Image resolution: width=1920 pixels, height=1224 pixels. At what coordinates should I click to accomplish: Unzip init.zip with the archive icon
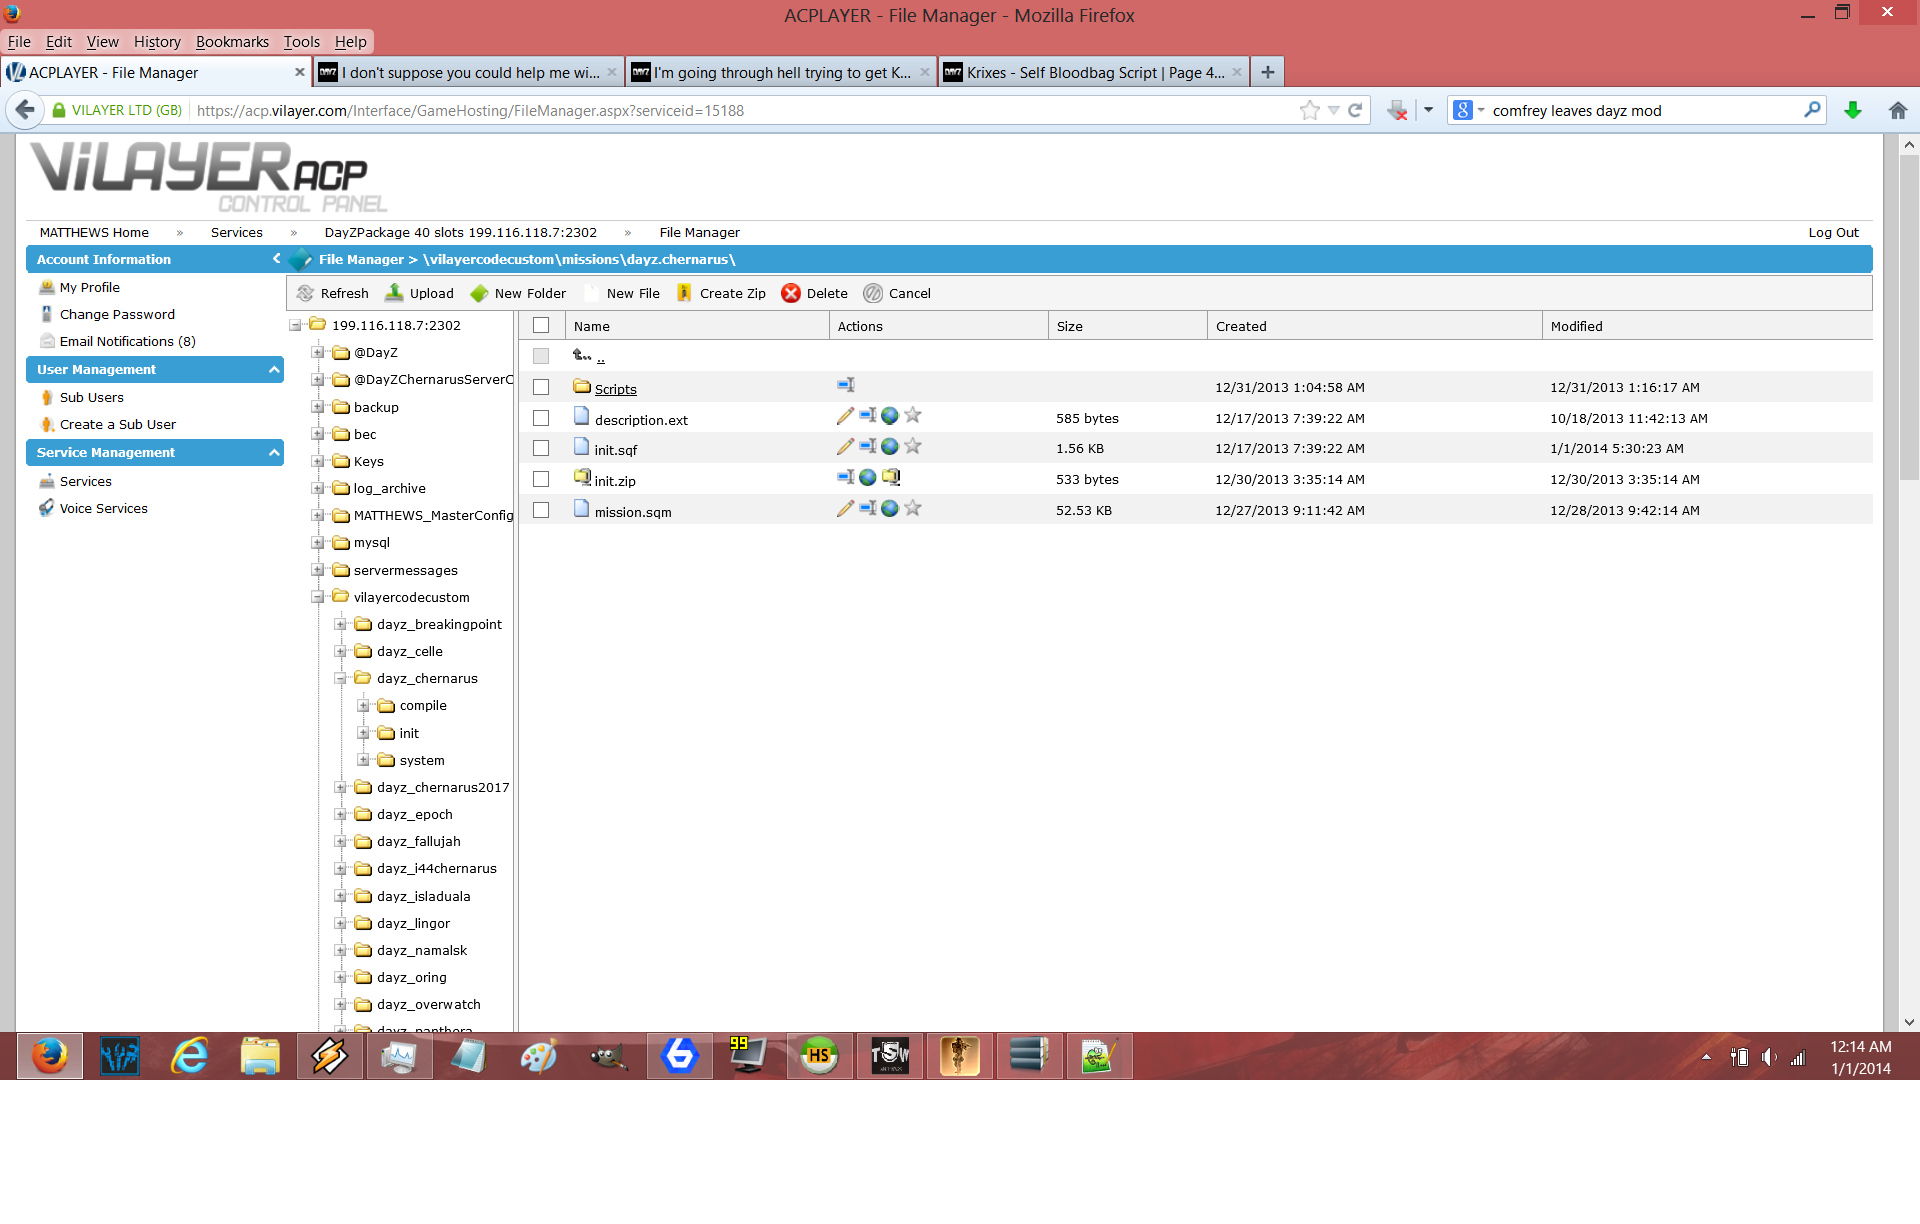coord(890,477)
